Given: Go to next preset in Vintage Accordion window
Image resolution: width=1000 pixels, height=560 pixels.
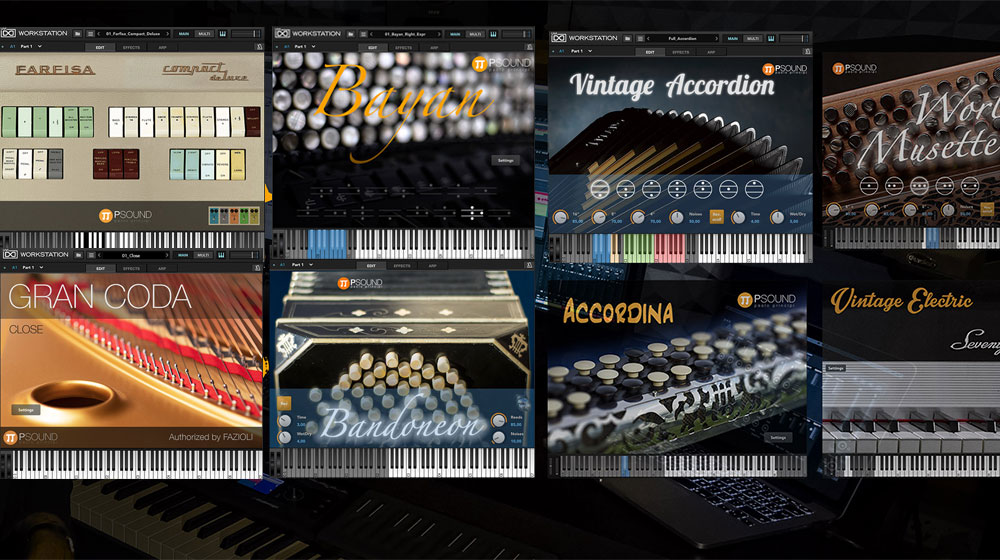Looking at the screenshot, I should pos(716,38).
